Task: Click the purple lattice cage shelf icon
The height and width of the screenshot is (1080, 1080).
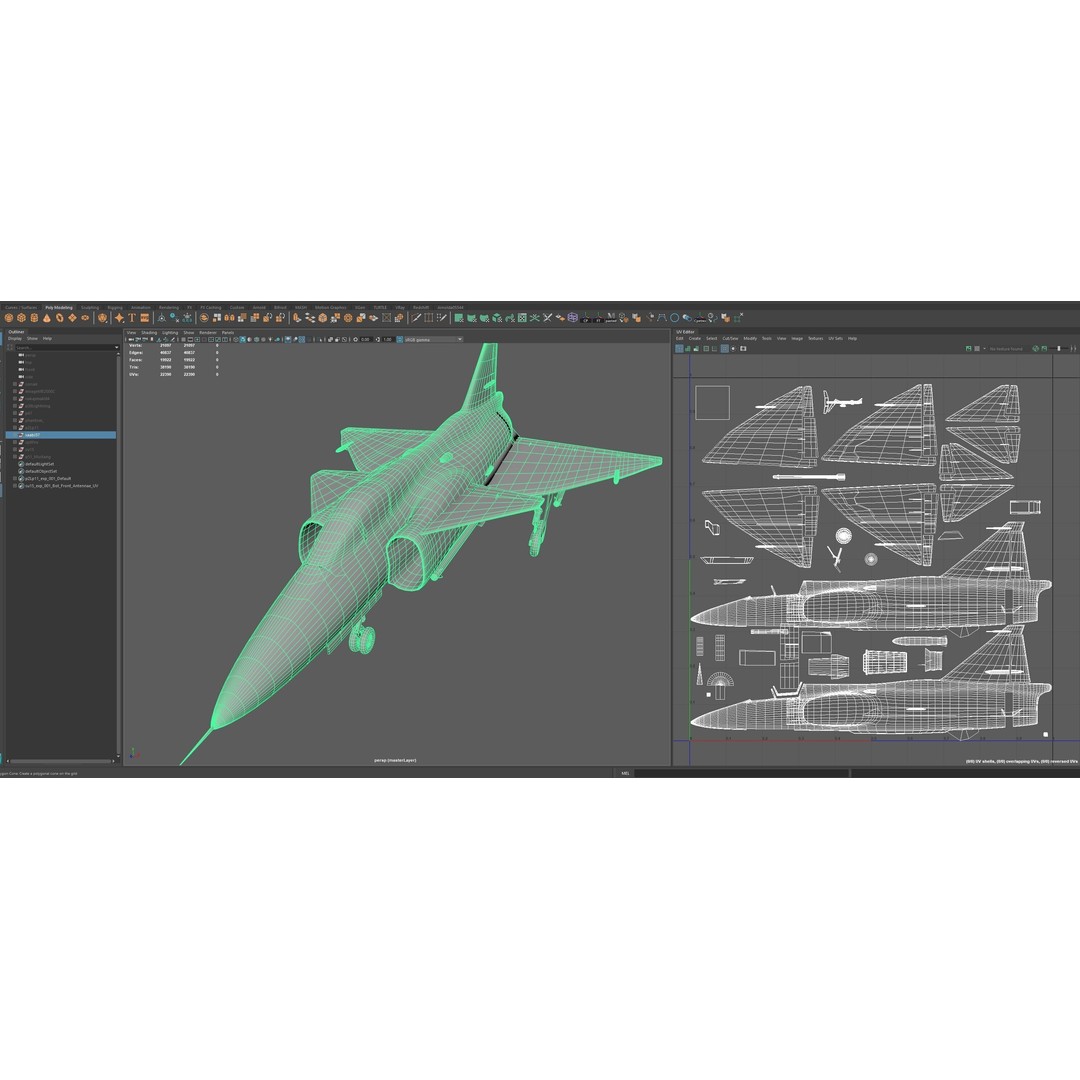Action: (572, 318)
